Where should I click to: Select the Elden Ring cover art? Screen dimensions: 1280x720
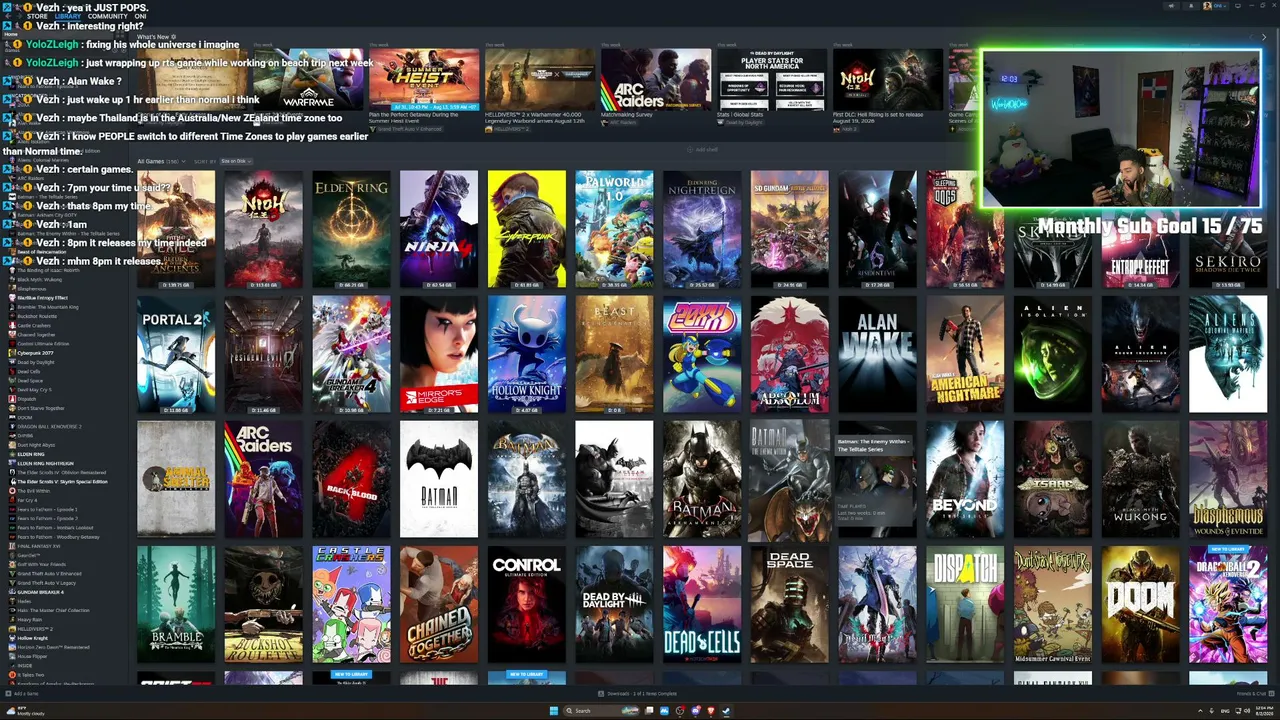pyautogui.click(x=351, y=229)
